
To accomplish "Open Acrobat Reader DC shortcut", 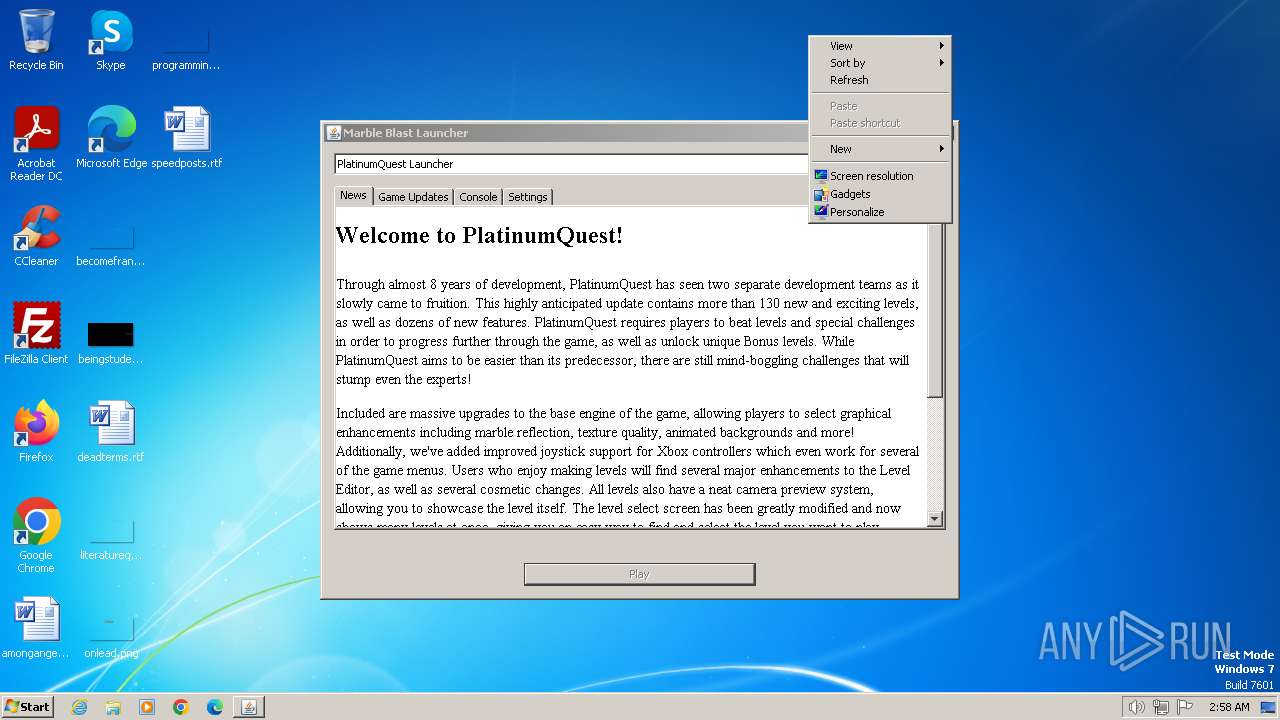I will click(x=36, y=143).
